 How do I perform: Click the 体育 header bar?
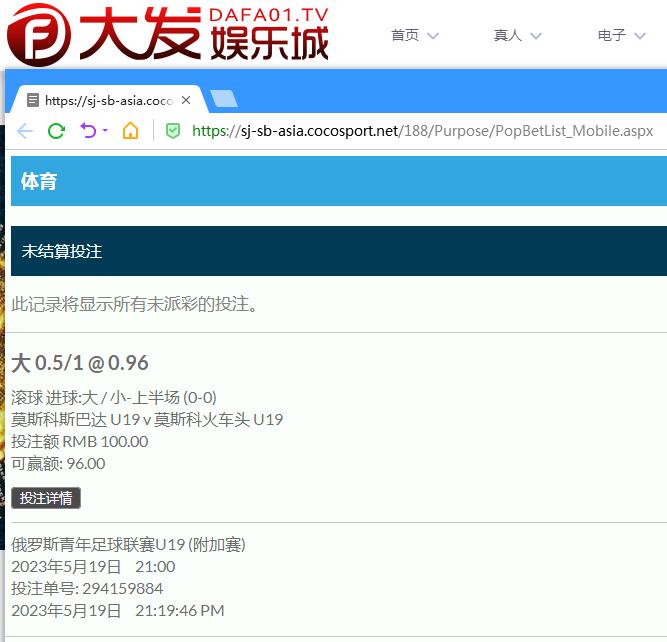(339, 181)
